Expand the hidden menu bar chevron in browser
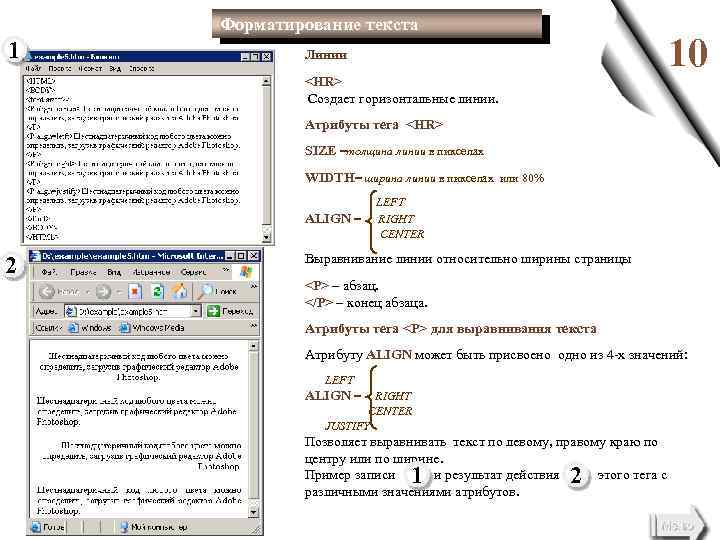720x540 pixels. 225,270
